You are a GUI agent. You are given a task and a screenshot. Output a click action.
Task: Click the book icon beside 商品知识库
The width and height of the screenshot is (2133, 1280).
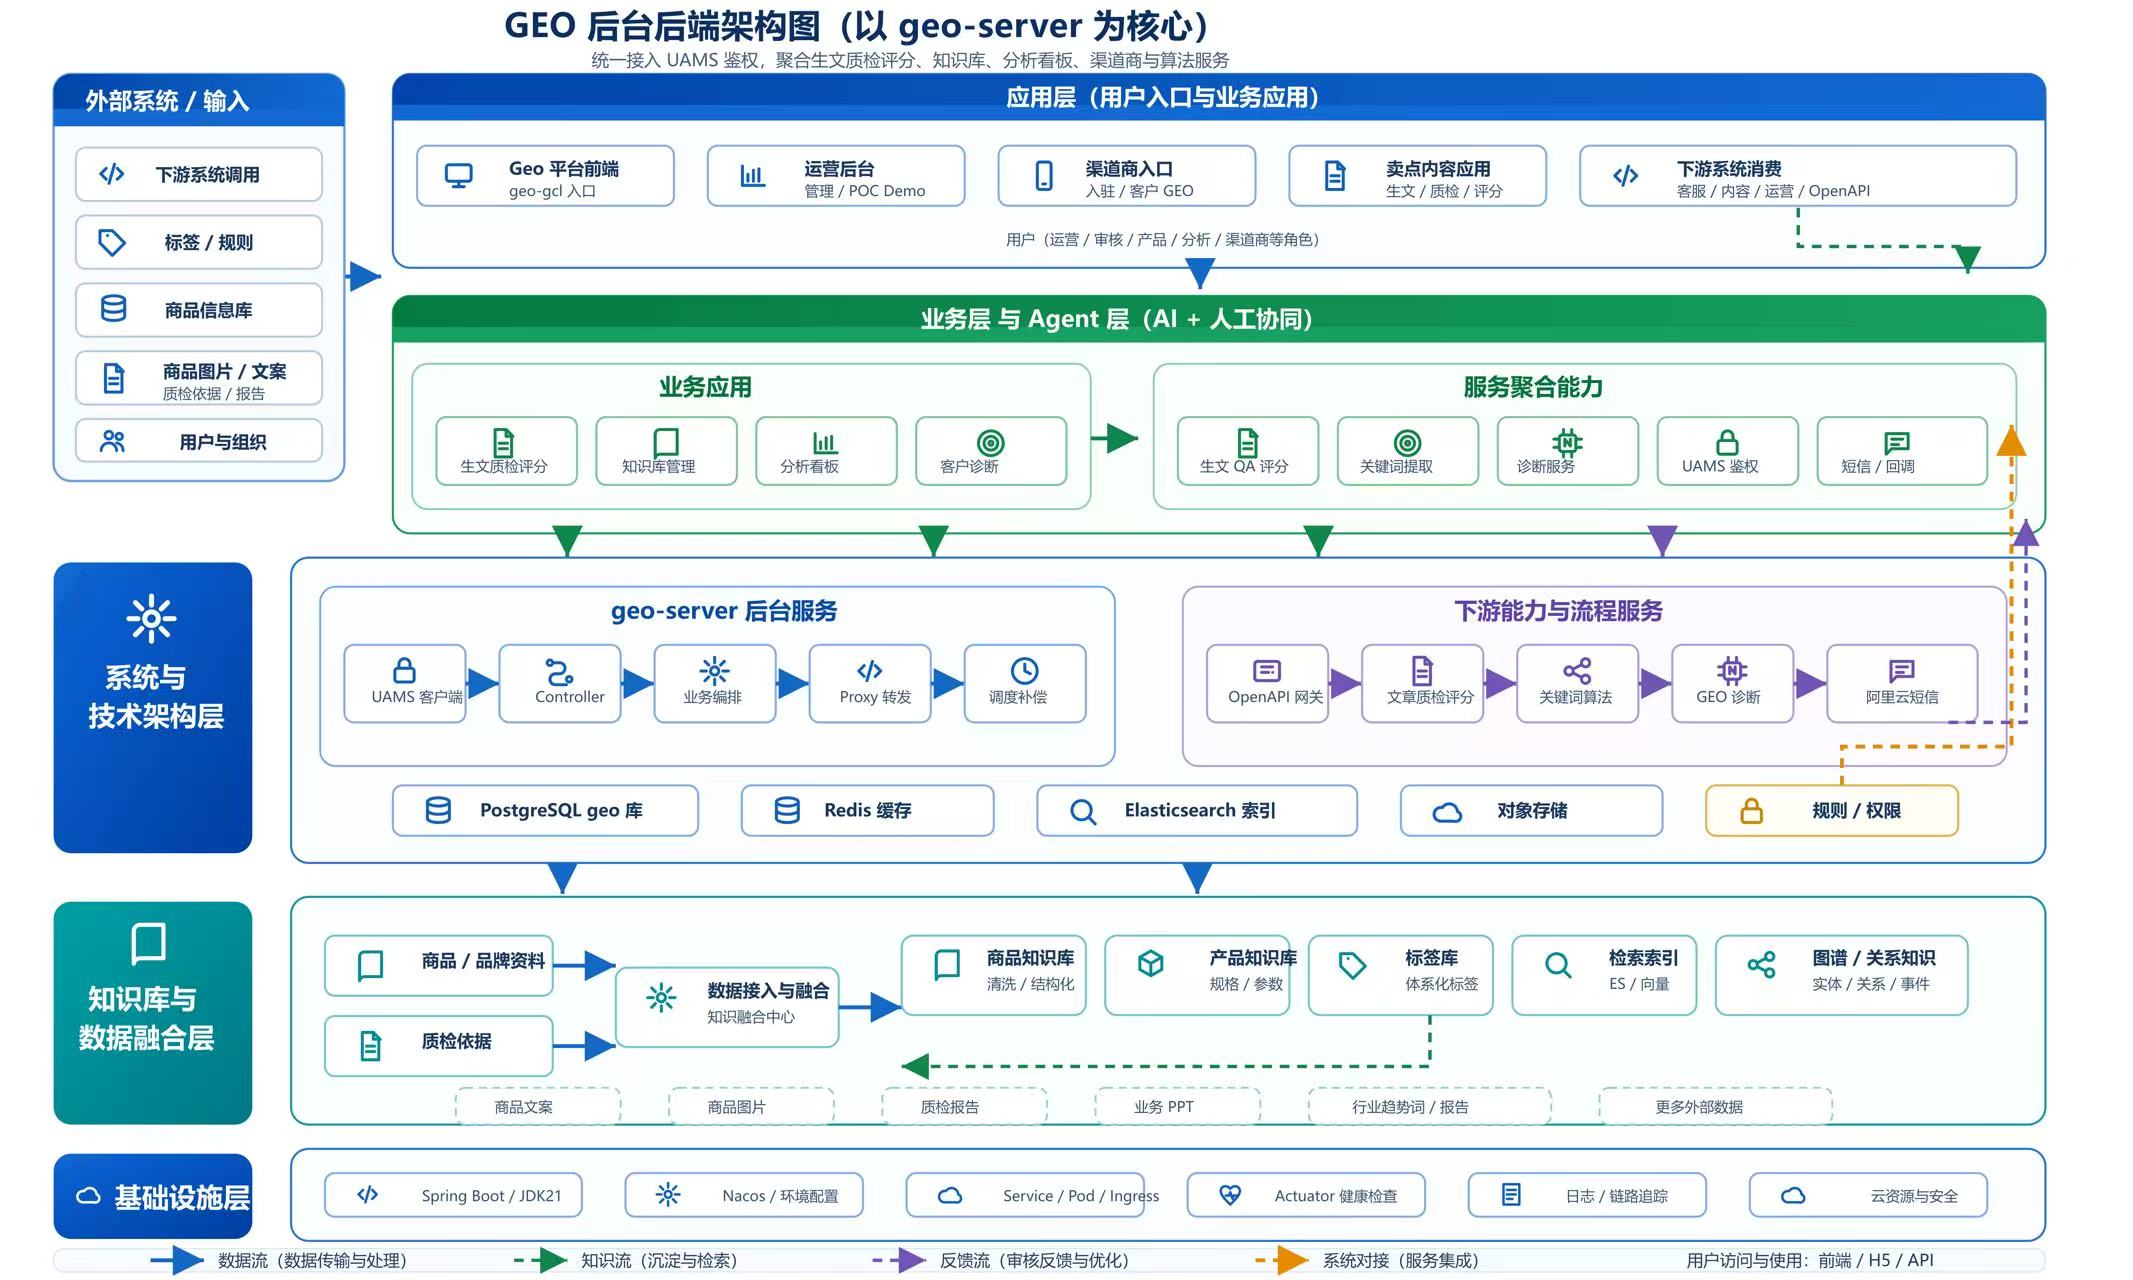[x=946, y=964]
